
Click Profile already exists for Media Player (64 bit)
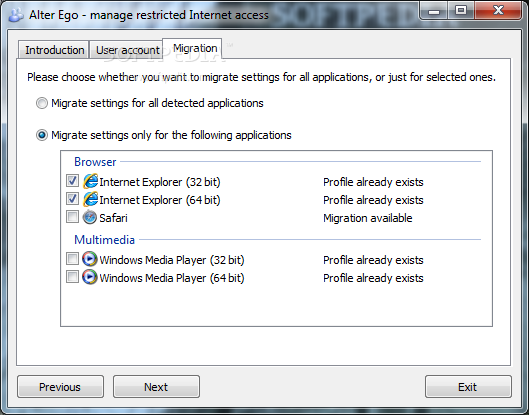(373, 278)
